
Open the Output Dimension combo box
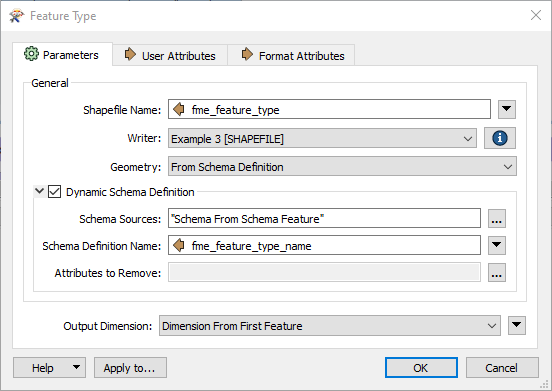(x=330, y=326)
